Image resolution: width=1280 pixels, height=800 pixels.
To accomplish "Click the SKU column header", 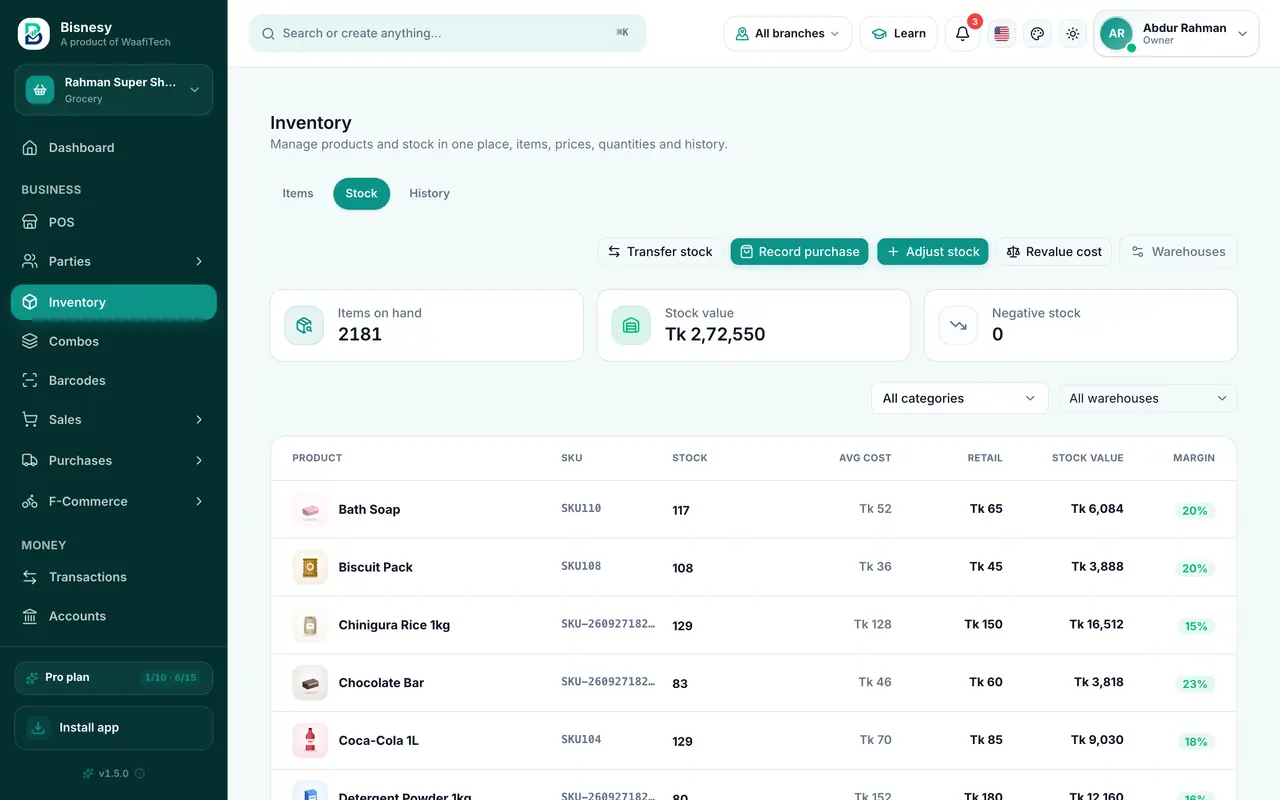I will coord(572,458).
